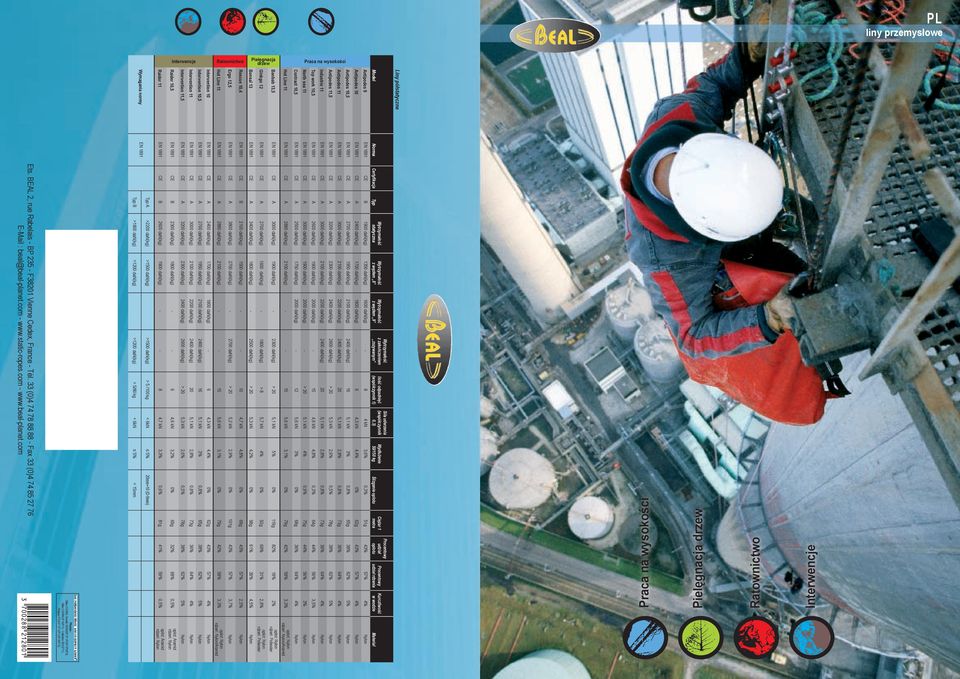The height and width of the screenshot is (679, 960).
Task: Click the barcode on the back cover
Action: (34, 626)
